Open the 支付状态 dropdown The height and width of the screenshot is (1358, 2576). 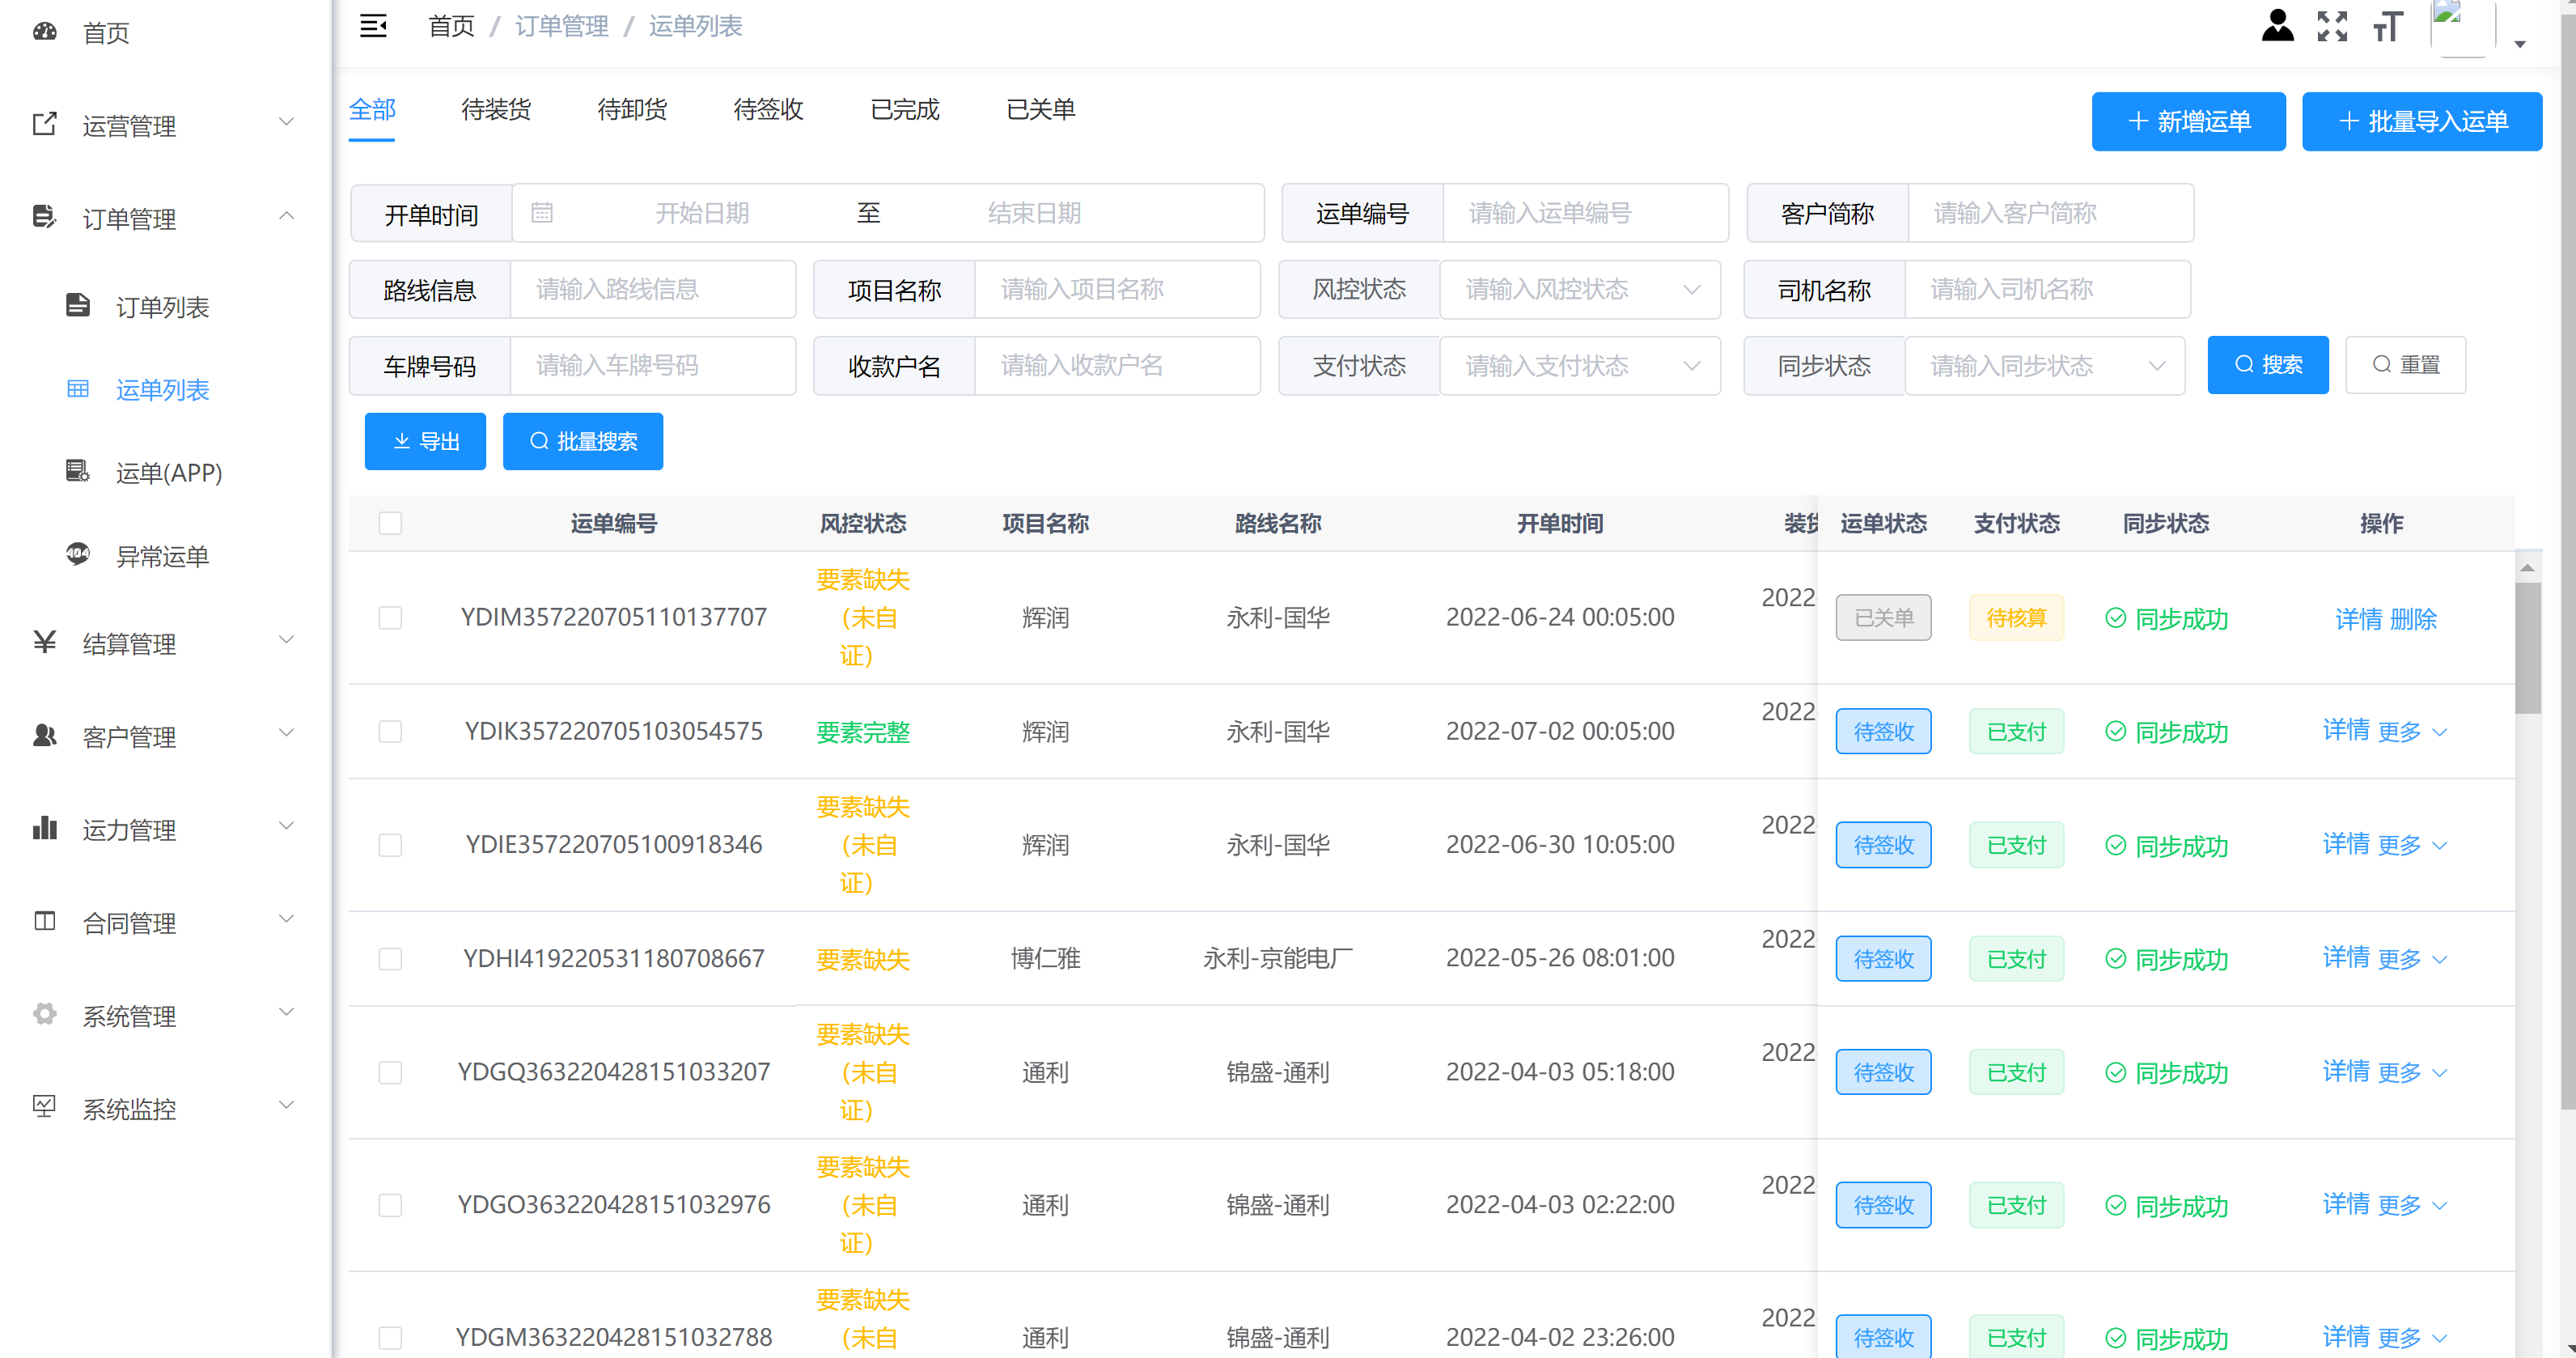[1580, 366]
